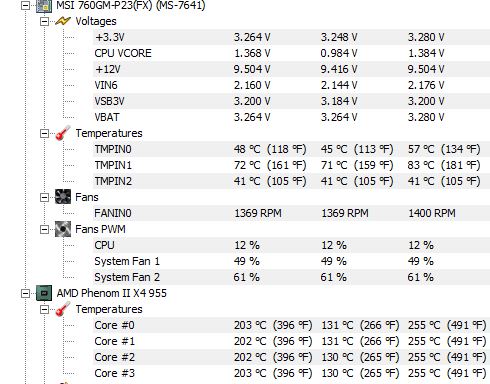
Task: Select the Core #0 temperature row
Action: pos(291,325)
